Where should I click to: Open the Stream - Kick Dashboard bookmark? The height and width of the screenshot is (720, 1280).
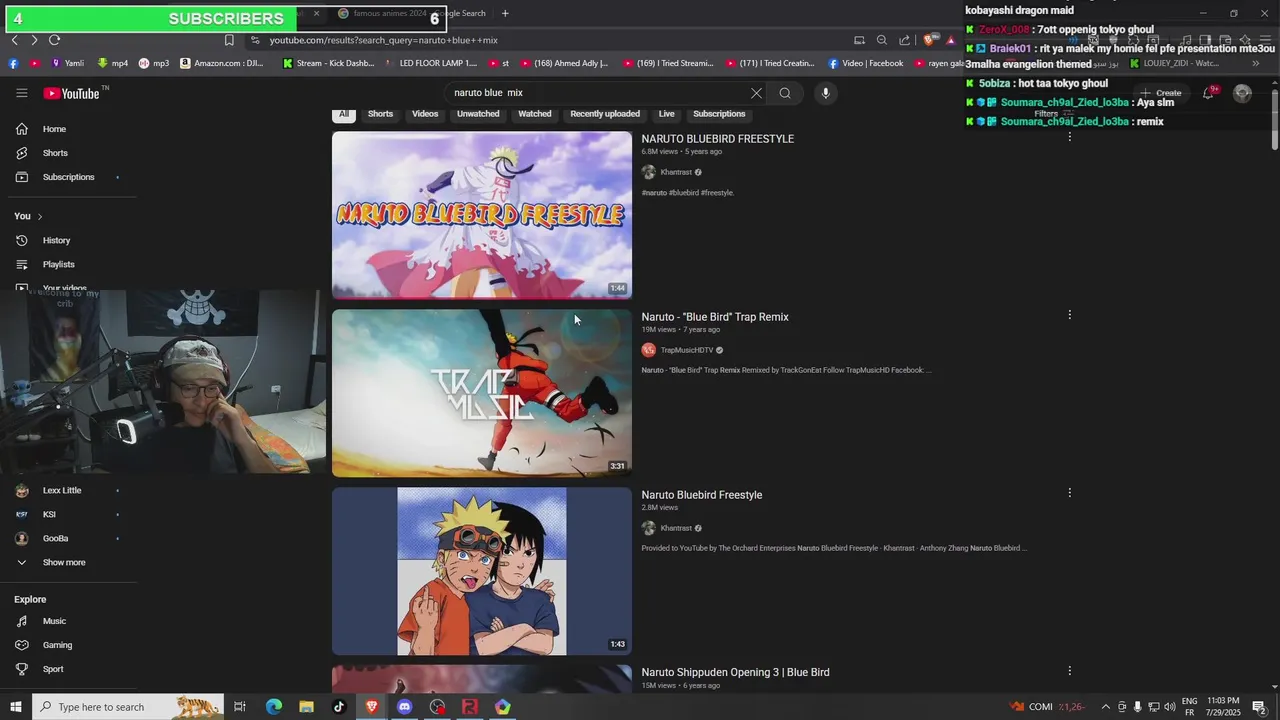coord(328,63)
